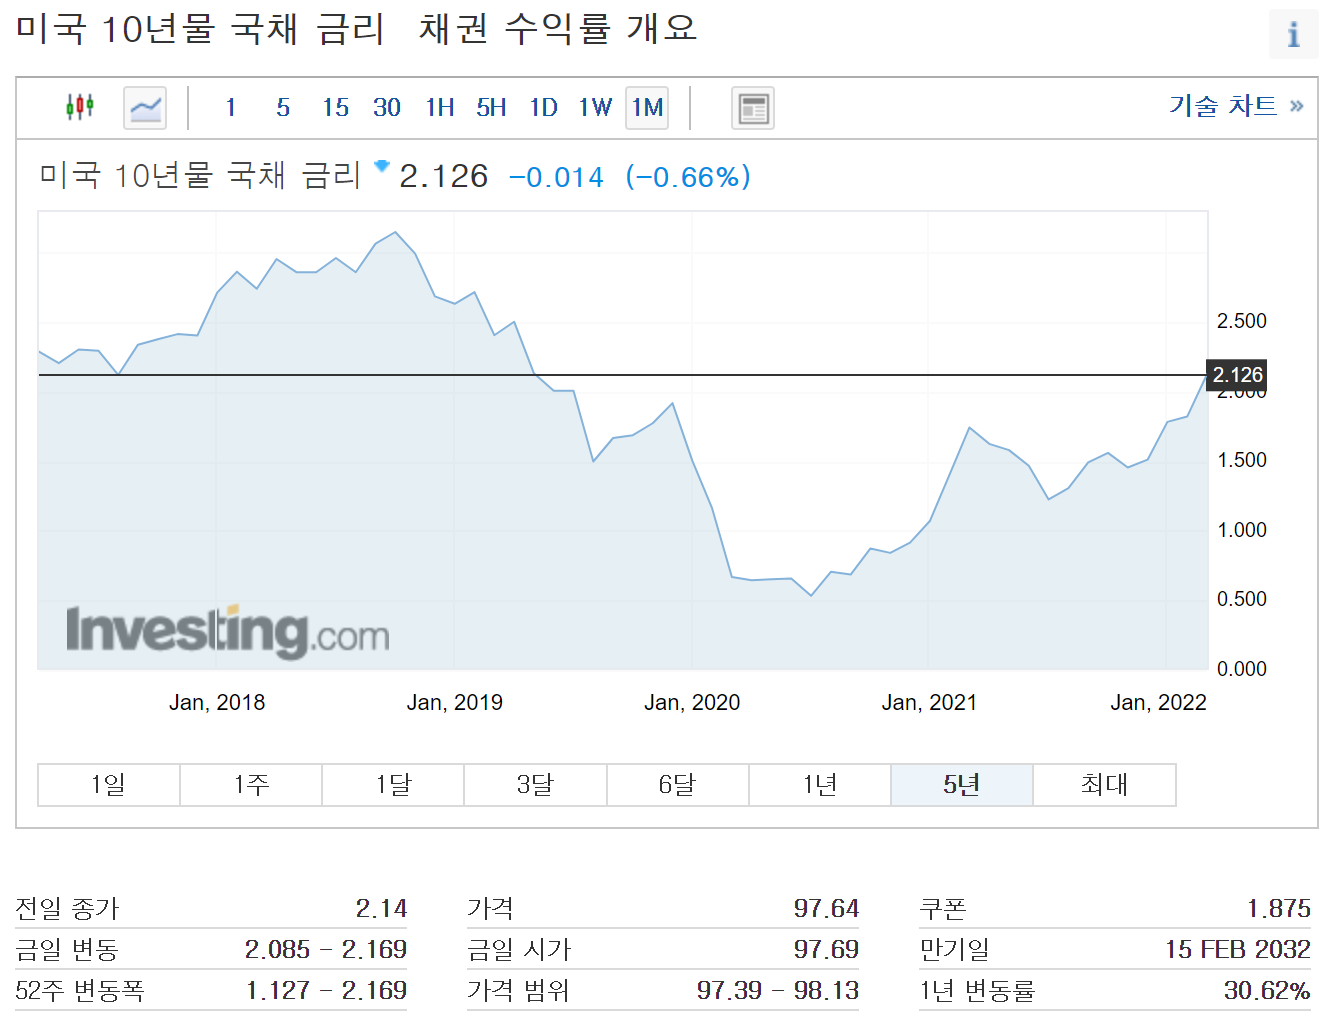Click the 0.500 y-axis label
Viewport: 1337px width, 1027px height.
[x=1242, y=599]
